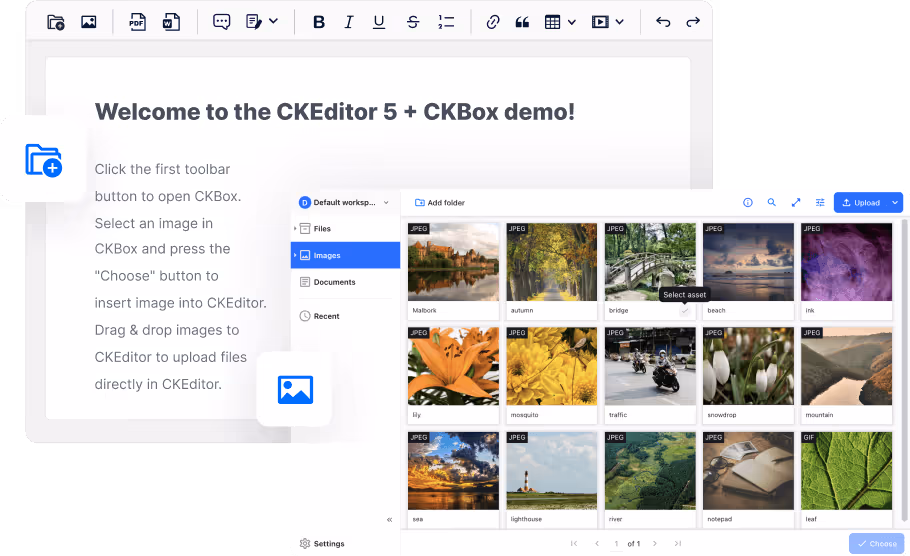Expand the Default workspace selector
This screenshot has height=556, width=910.
tap(344, 203)
